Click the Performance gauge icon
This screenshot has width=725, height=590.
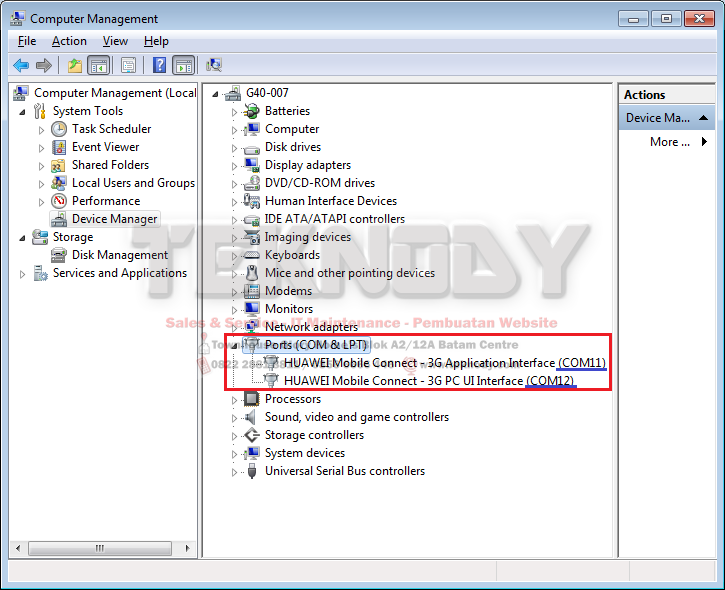(59, 201)
